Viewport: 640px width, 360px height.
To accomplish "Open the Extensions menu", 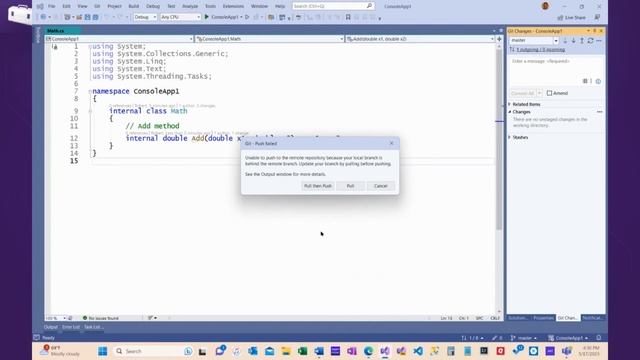I will [233, 6].
